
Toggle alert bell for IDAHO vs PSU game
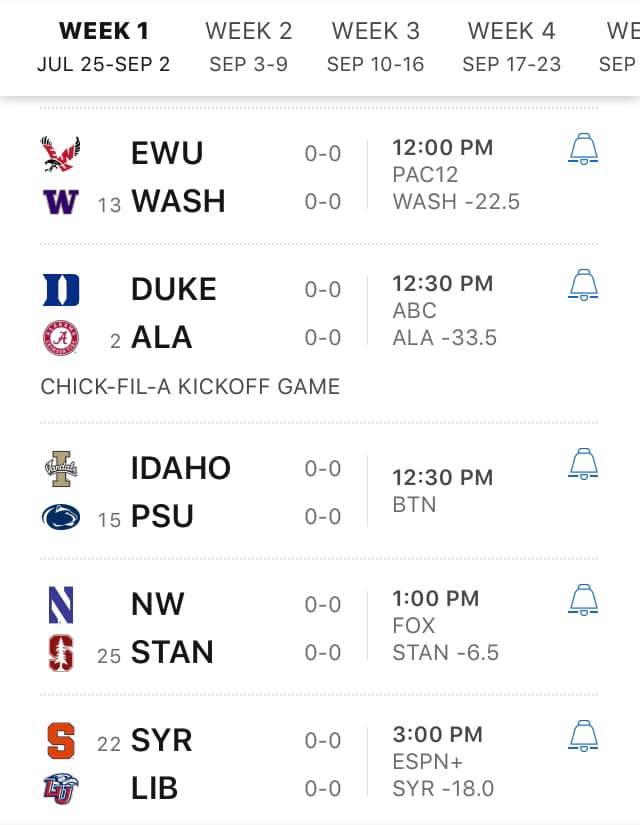click(x=583, y=464)
